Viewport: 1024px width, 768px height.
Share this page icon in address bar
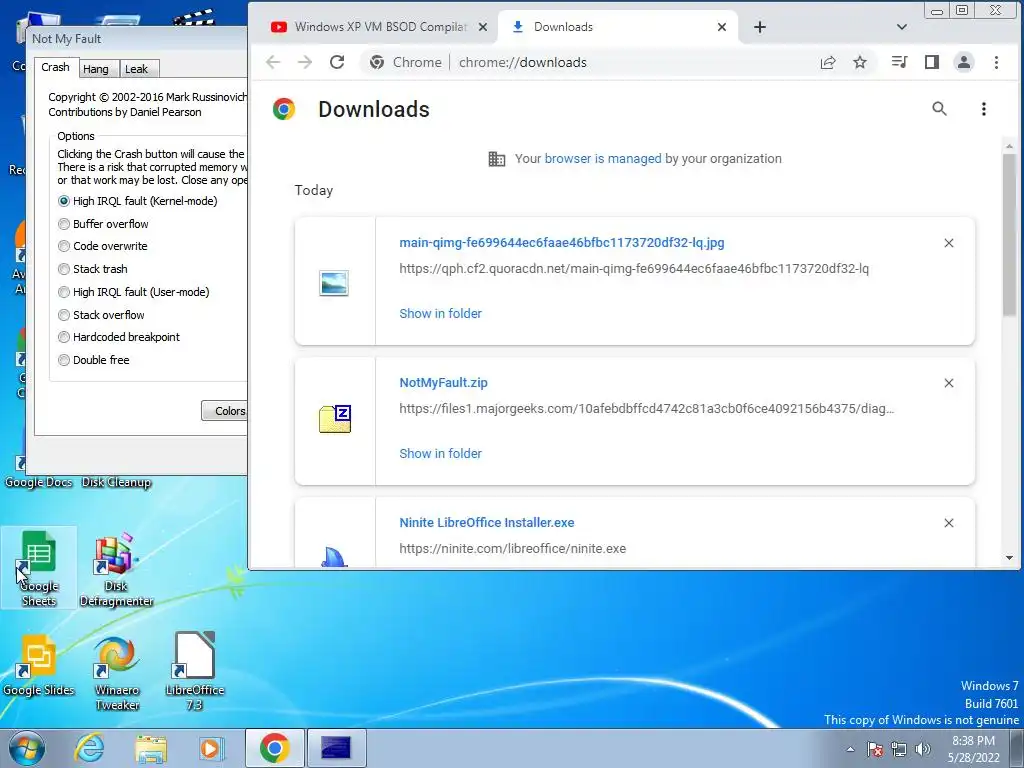coord(828,62)
